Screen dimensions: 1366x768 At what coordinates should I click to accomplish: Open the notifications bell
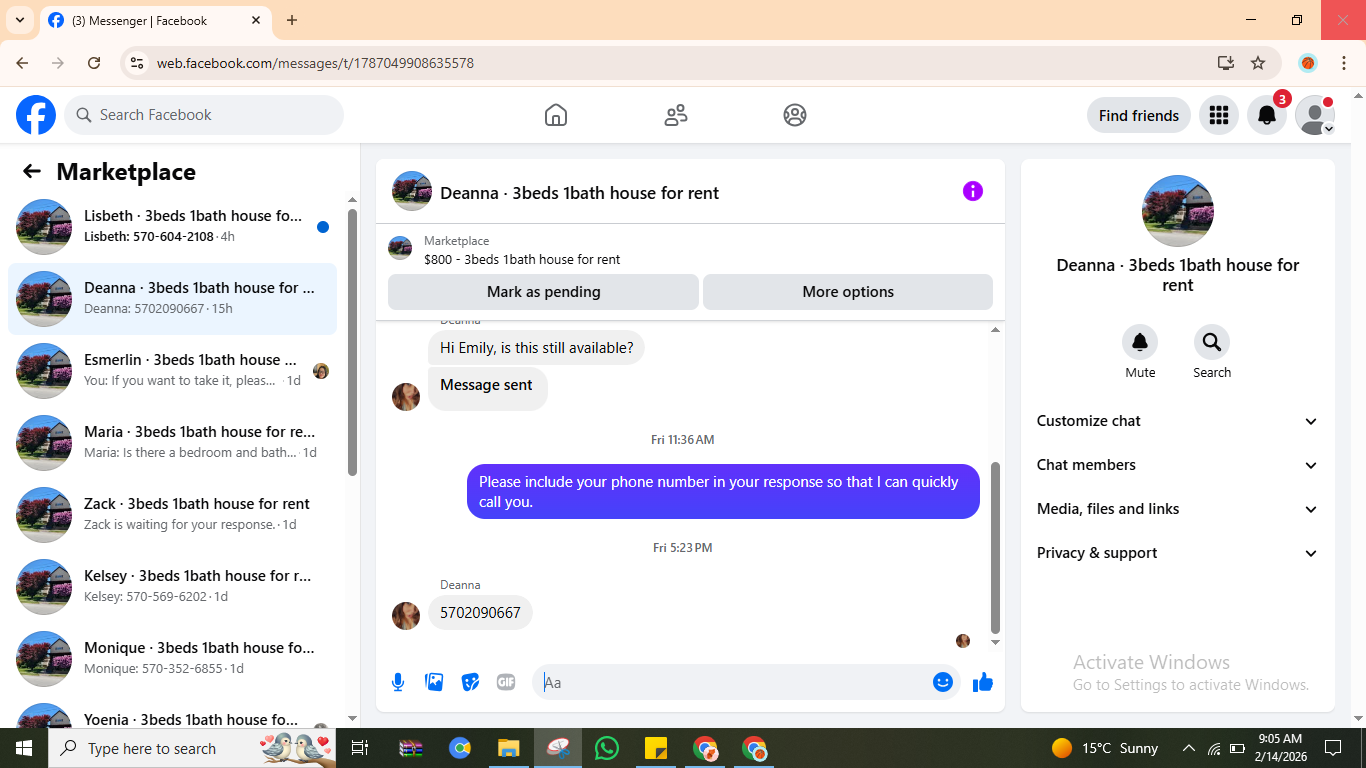tap(1267, 115)
